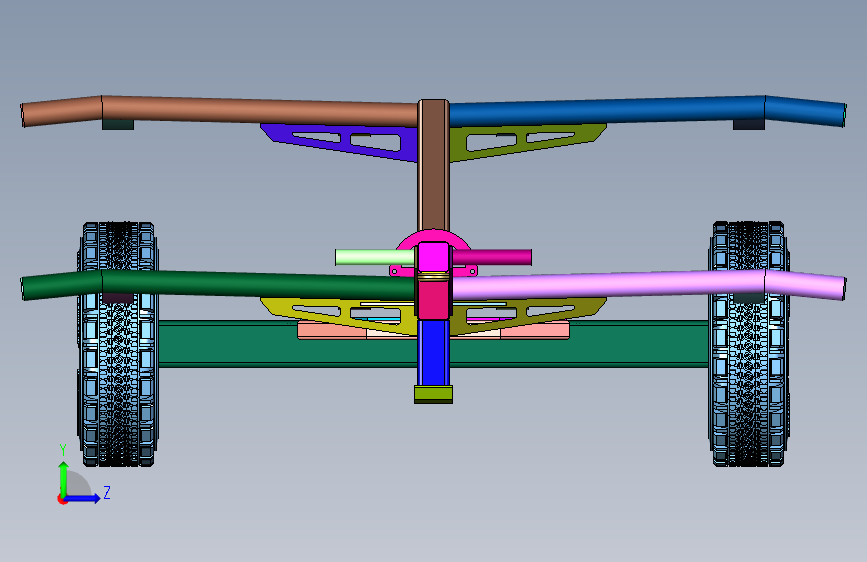Select the salmon-brown upper left tube

(221, 111)
